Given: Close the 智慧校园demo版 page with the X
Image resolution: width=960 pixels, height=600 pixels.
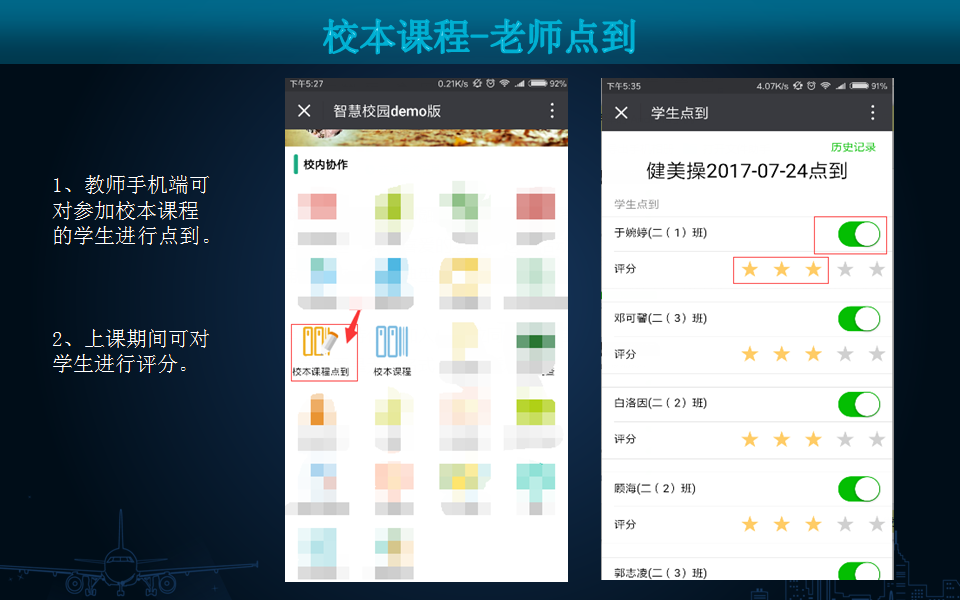Looking at the screenshot, I should [x=304, y=111].
